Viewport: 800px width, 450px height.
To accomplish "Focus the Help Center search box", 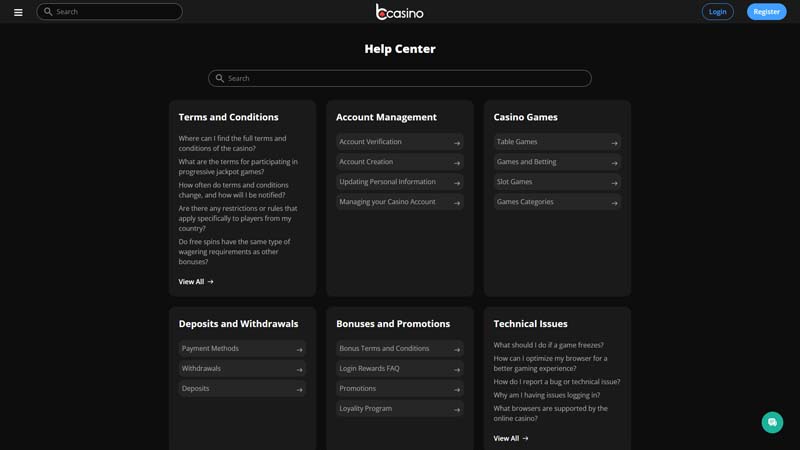I will pos(399,78).
